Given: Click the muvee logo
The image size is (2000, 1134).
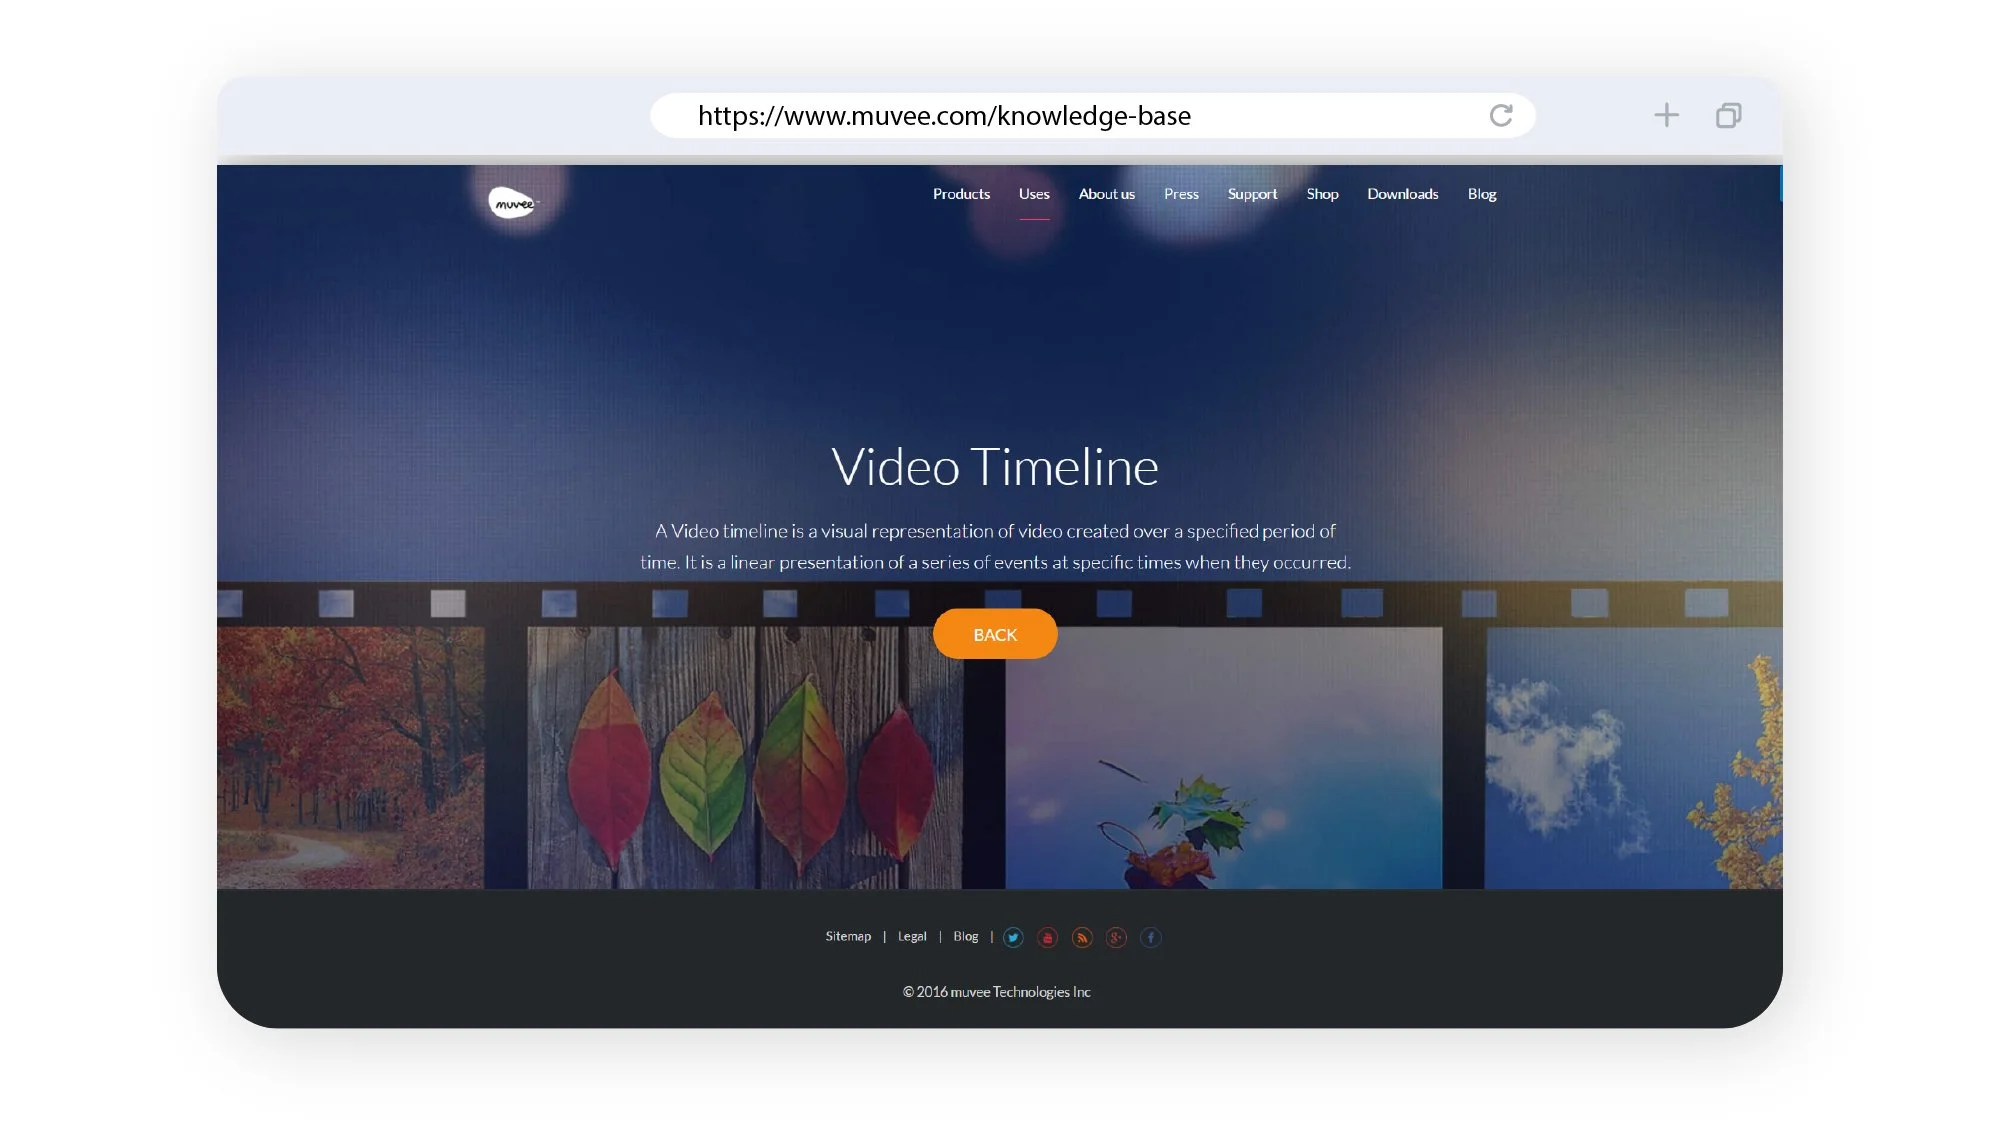Looking at the screenshot, I should (x=513, y=203).
